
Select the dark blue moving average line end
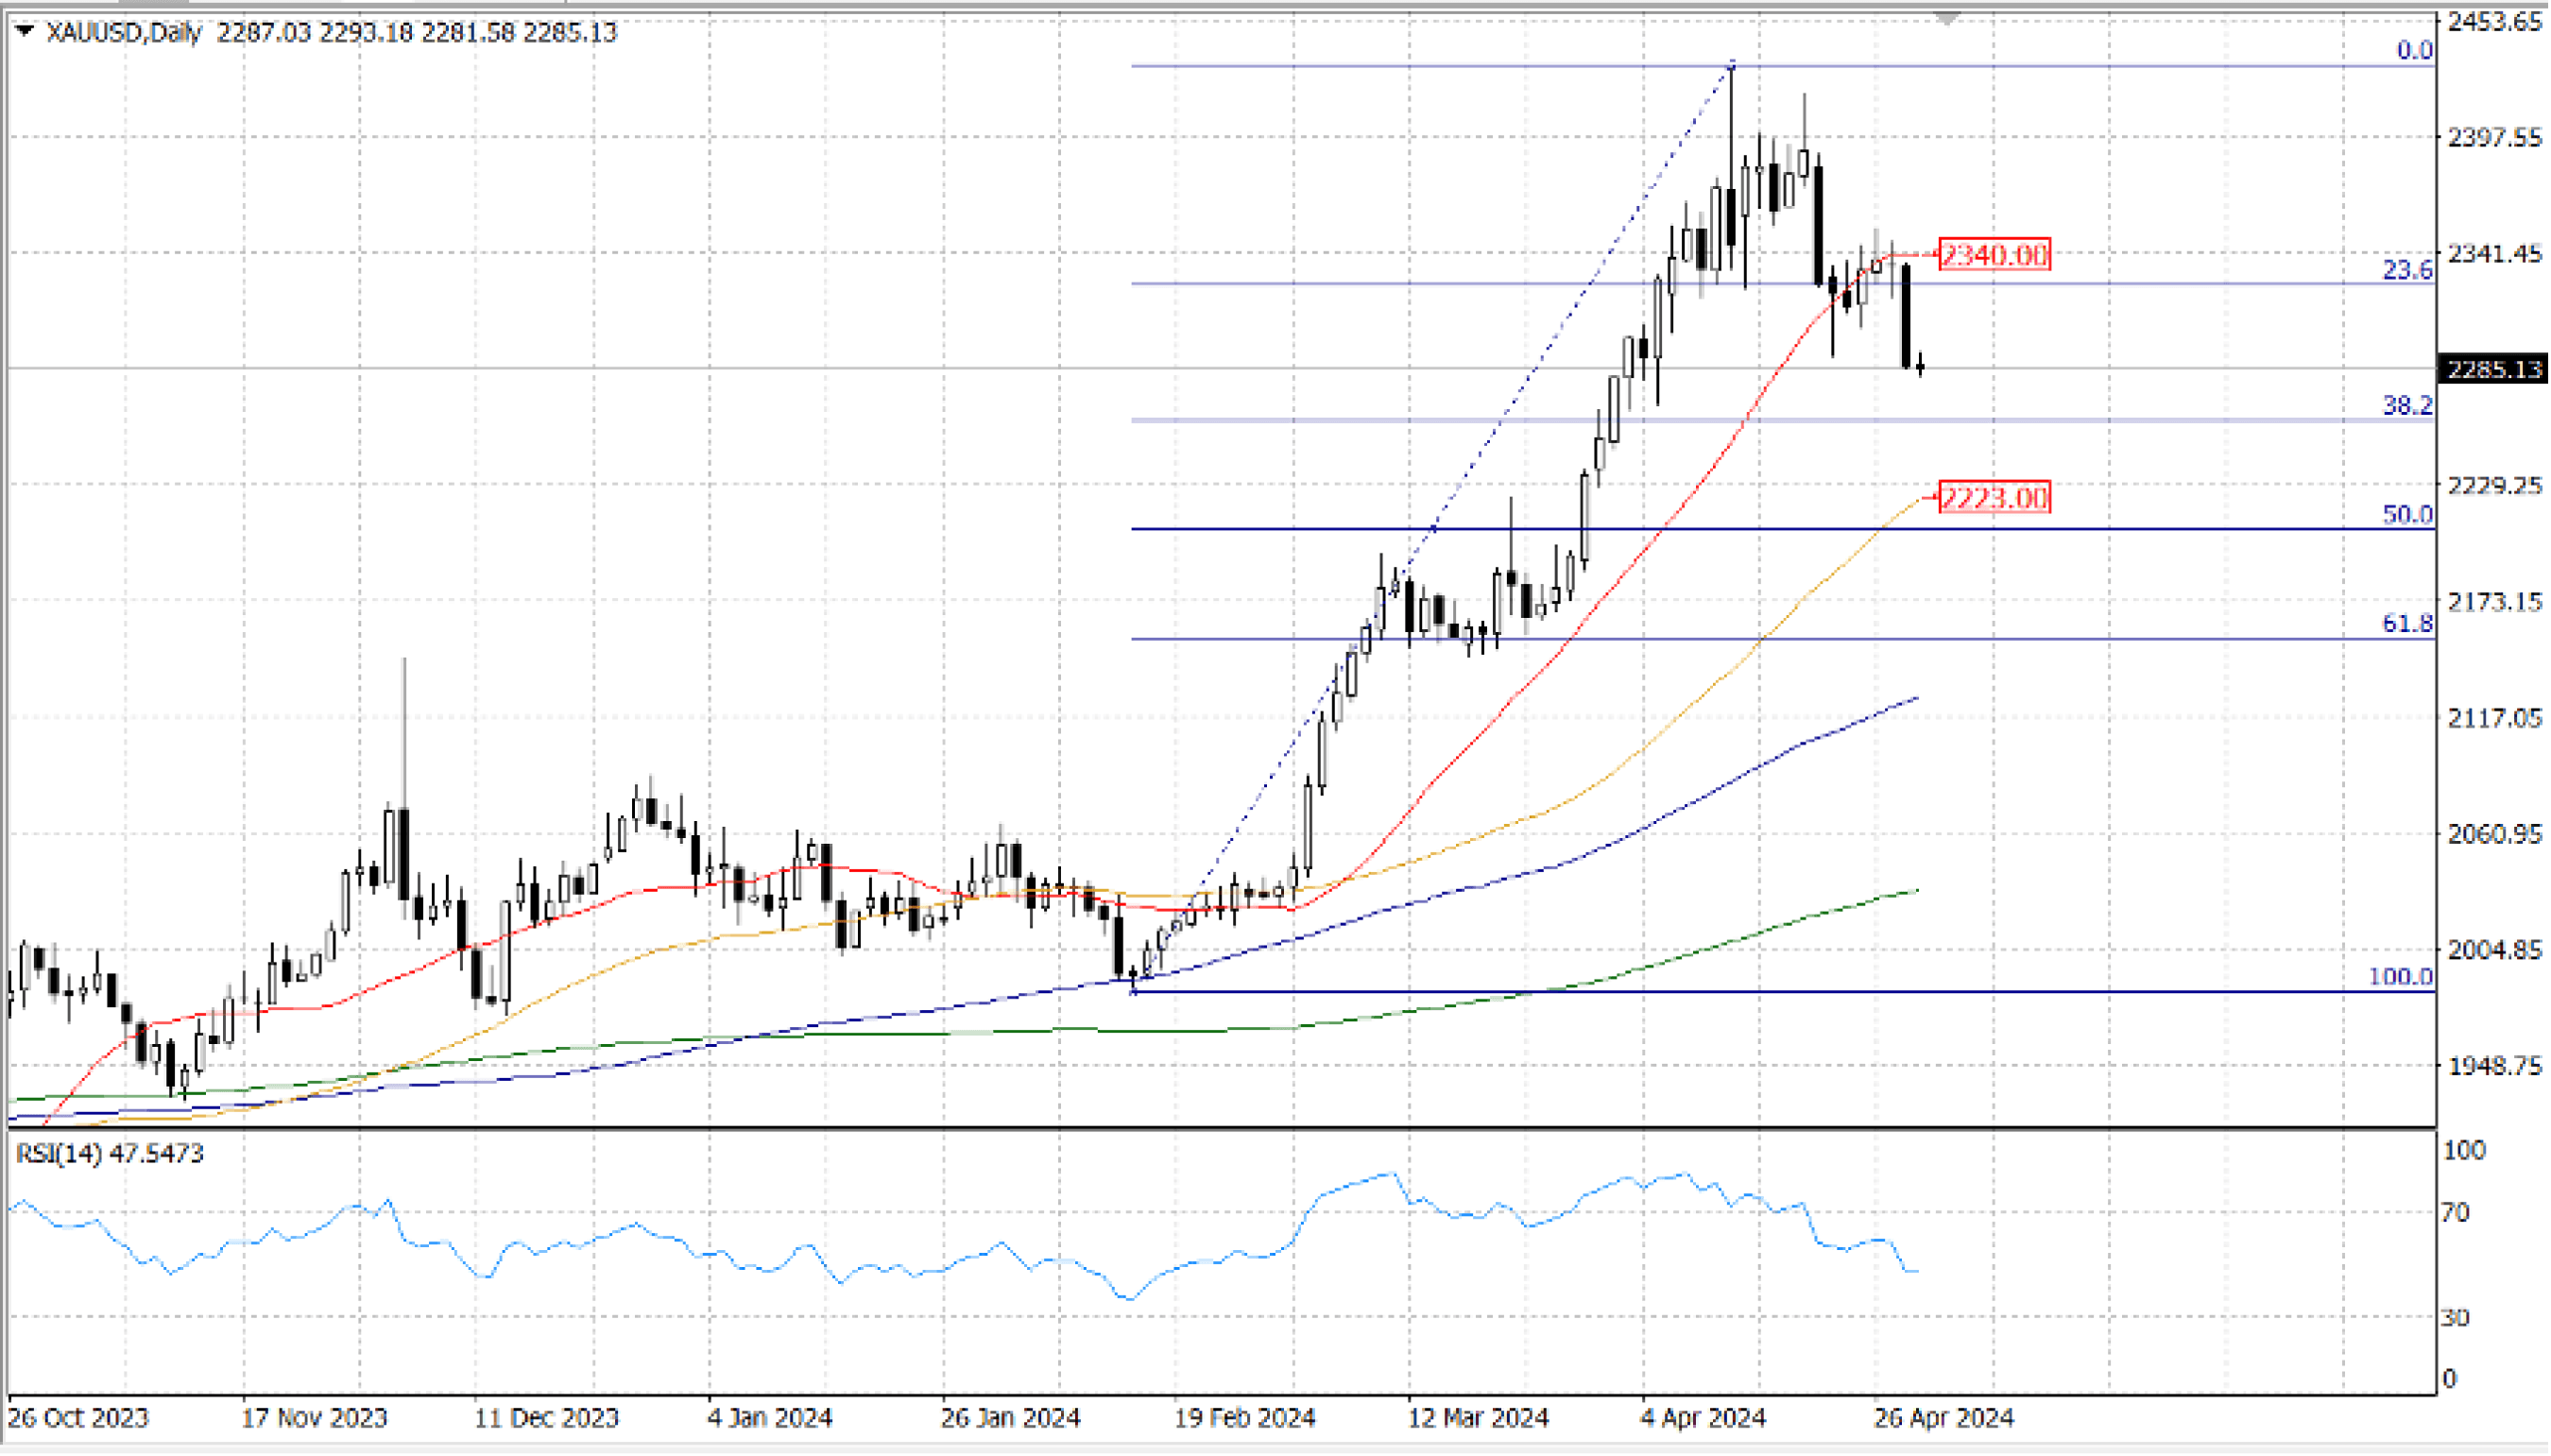click(1914, 698)
